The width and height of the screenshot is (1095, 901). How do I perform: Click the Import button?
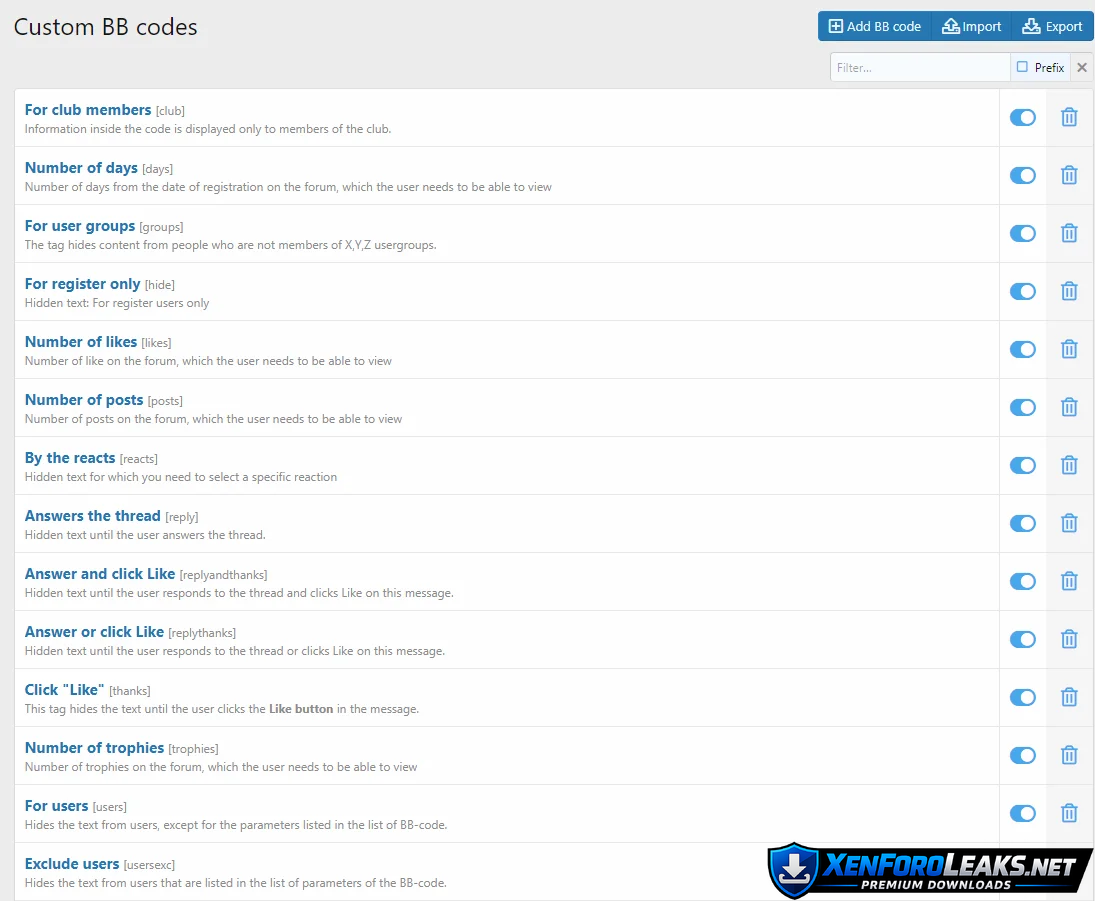pos(971,27)
